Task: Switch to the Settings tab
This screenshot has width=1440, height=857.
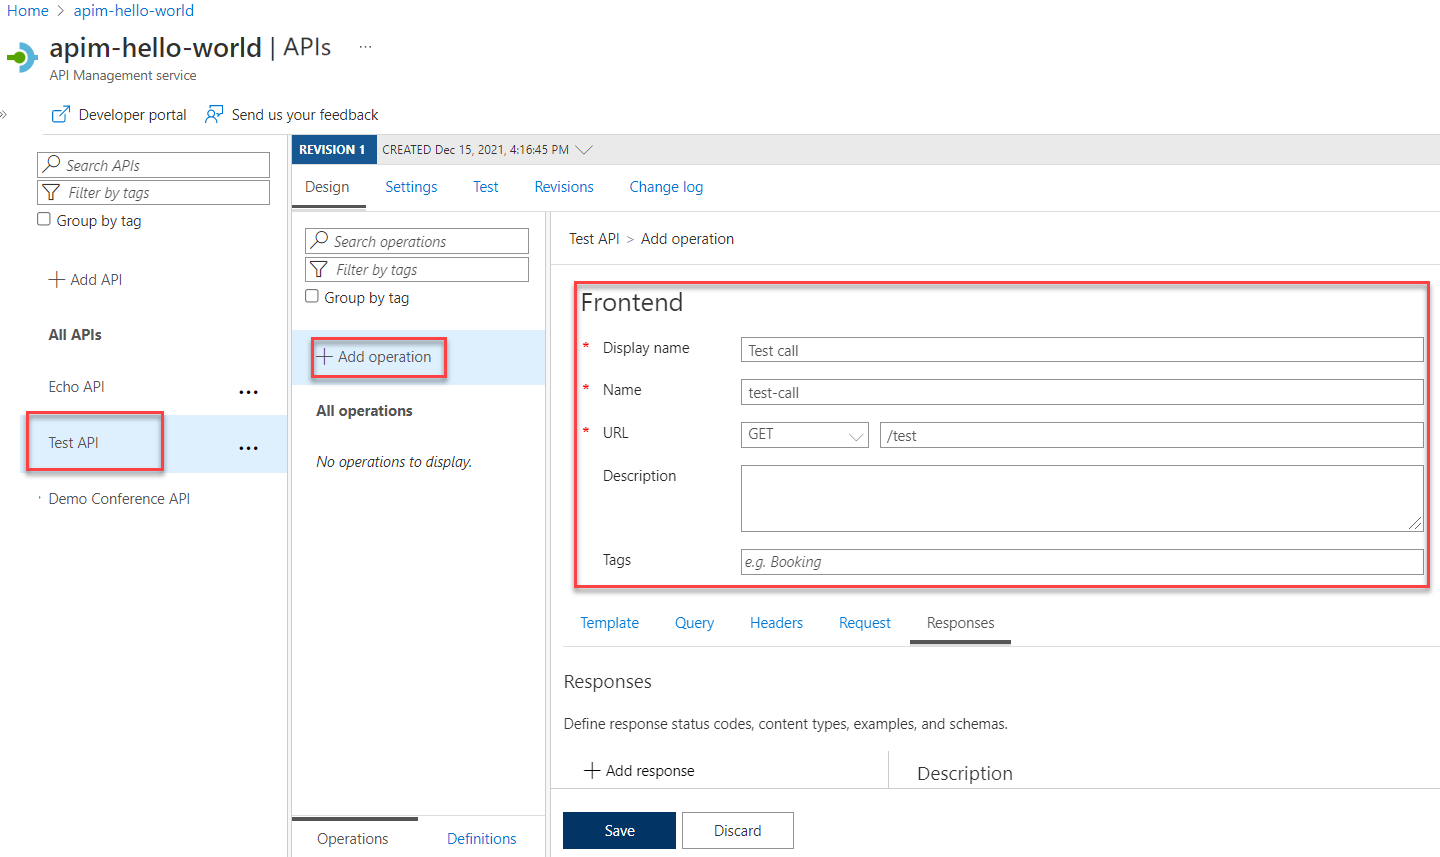Action: (411, 186)
